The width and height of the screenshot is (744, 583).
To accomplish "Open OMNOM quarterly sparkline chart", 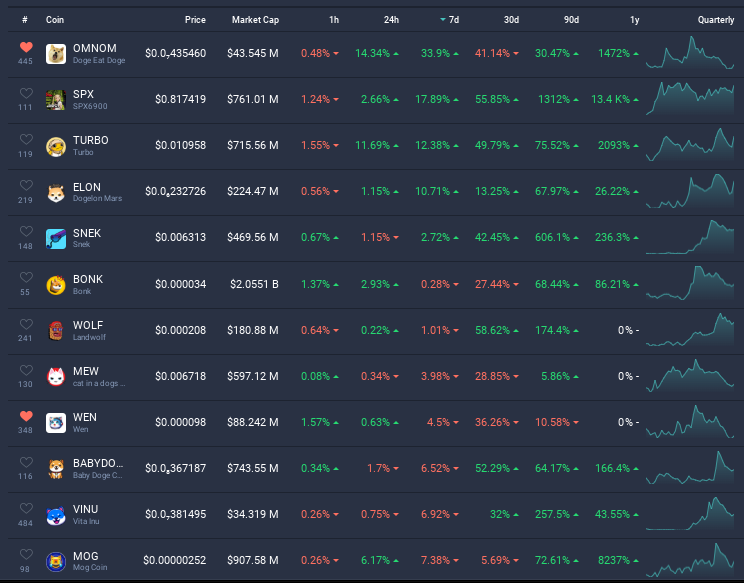I will [x=690, y=53].
